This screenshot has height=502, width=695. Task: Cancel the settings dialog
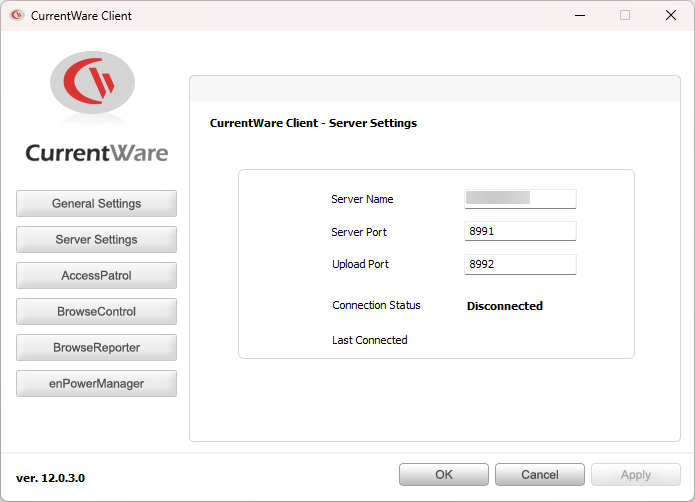click(x=539, y=475)
